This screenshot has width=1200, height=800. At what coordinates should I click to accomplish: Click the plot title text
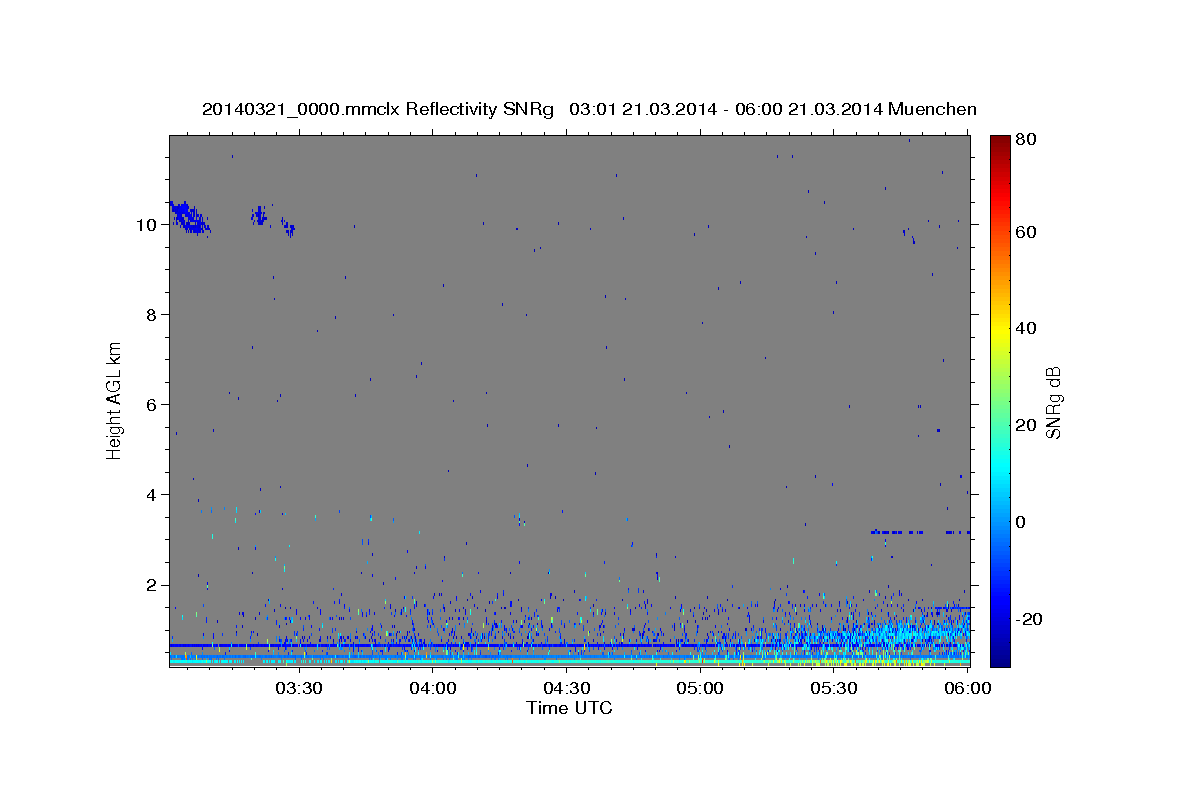[x=589, y=109]
